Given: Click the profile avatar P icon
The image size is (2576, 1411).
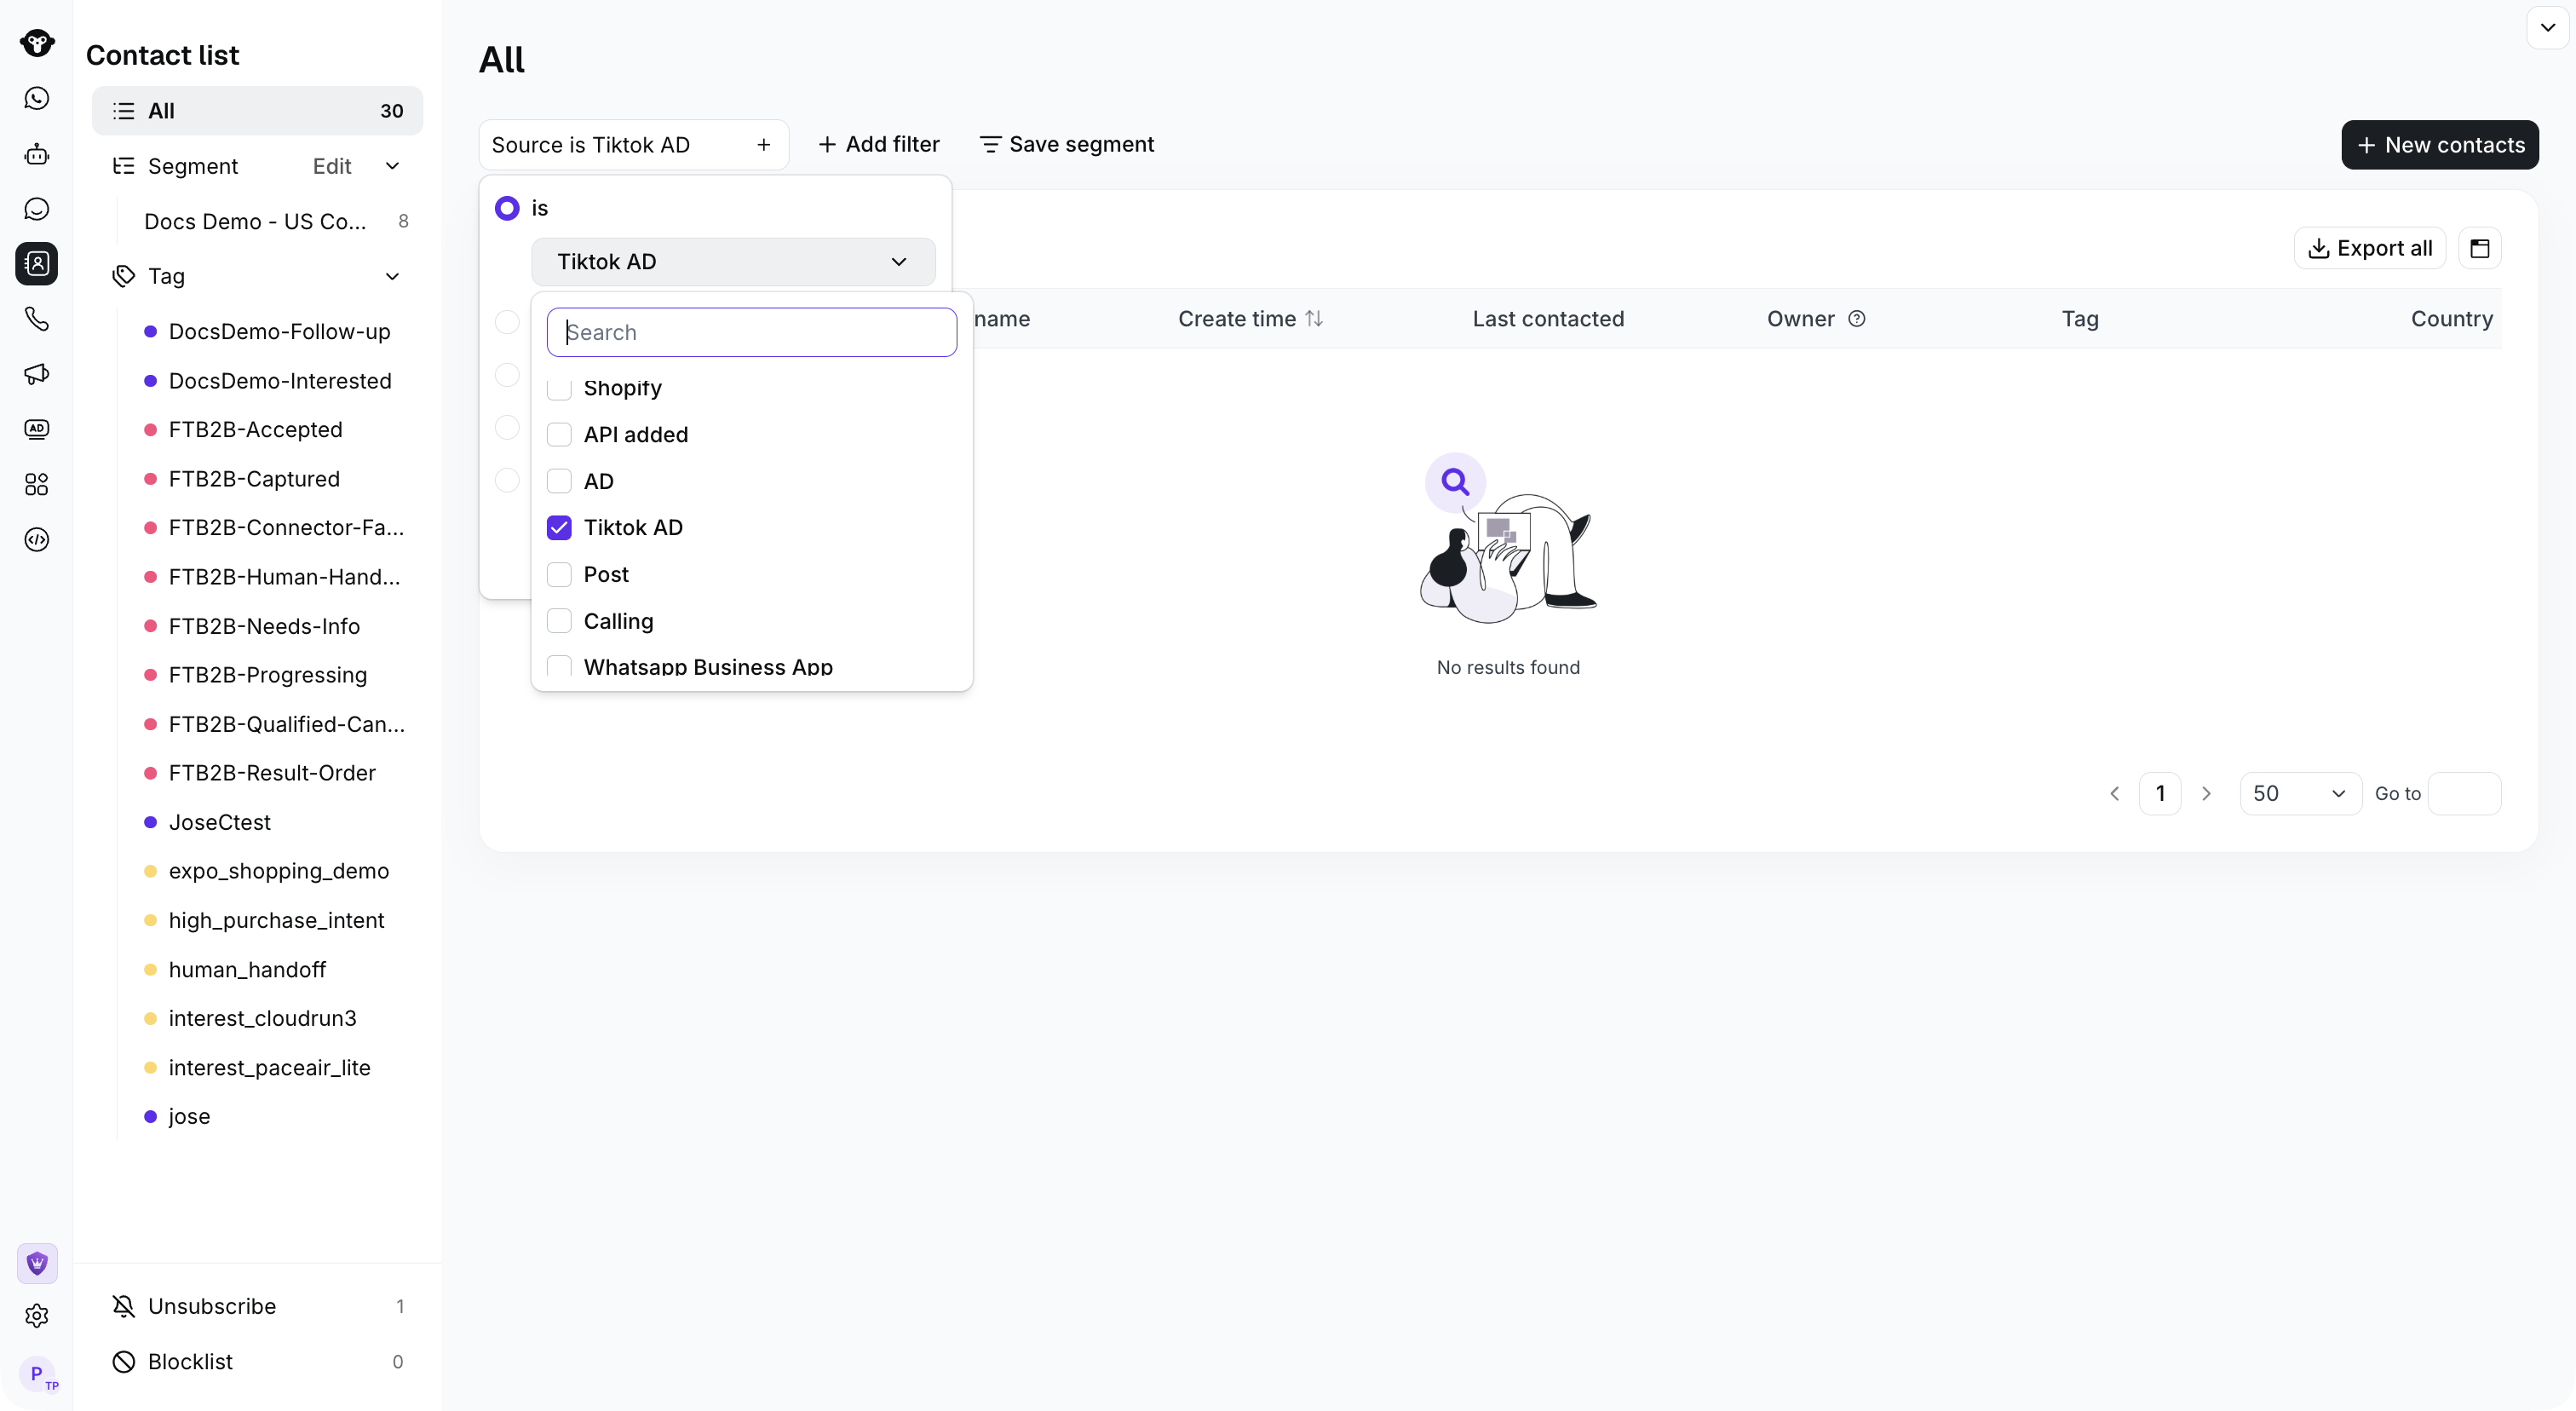Looking at the screenshot, I should pyautogui.click(x=37, y=1374).
